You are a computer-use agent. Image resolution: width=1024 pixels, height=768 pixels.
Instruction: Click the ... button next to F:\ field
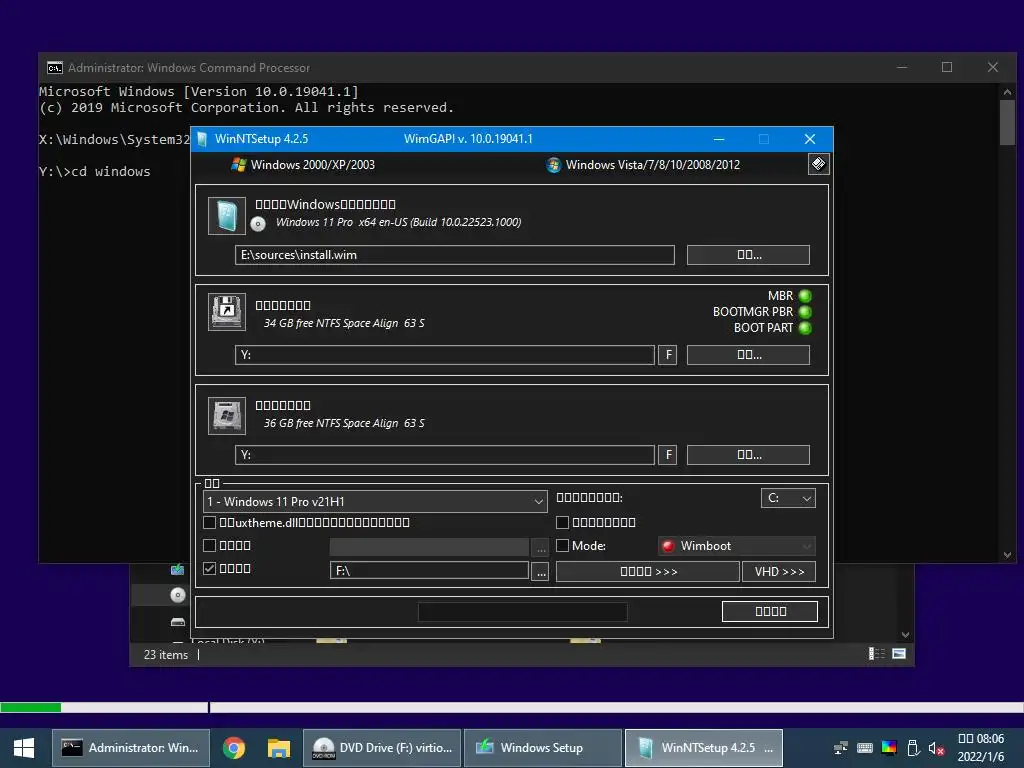pos(541,571)
